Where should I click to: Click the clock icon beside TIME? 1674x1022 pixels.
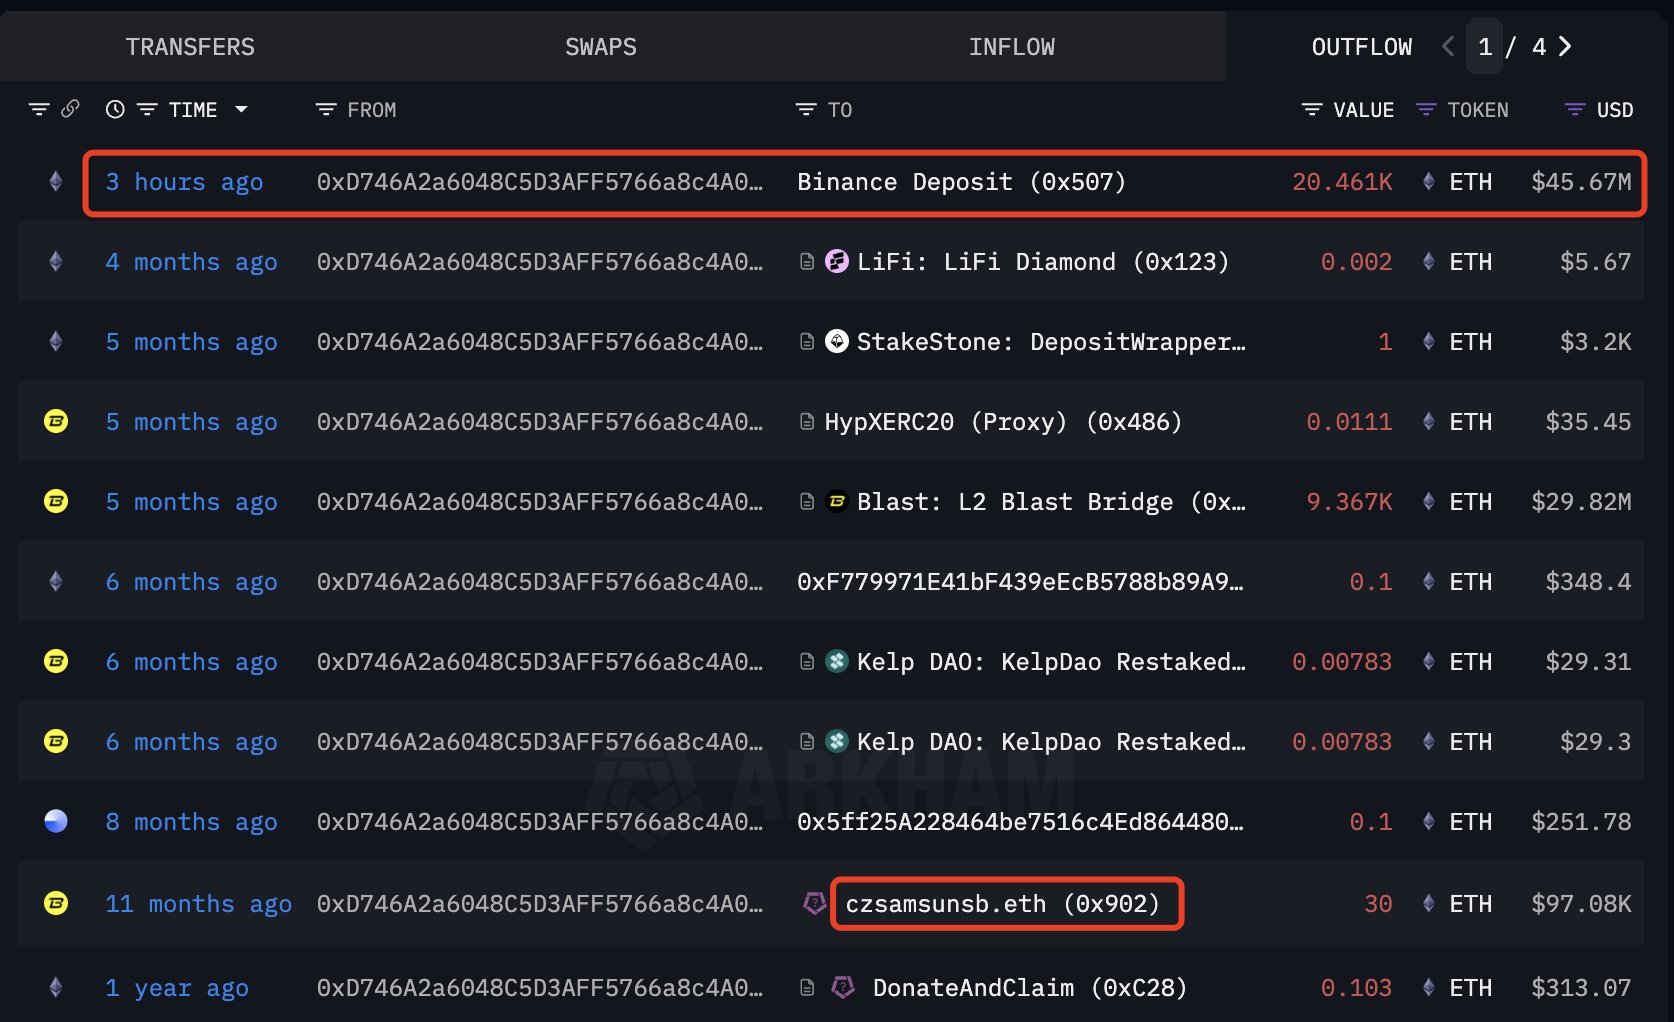[115, 109]
